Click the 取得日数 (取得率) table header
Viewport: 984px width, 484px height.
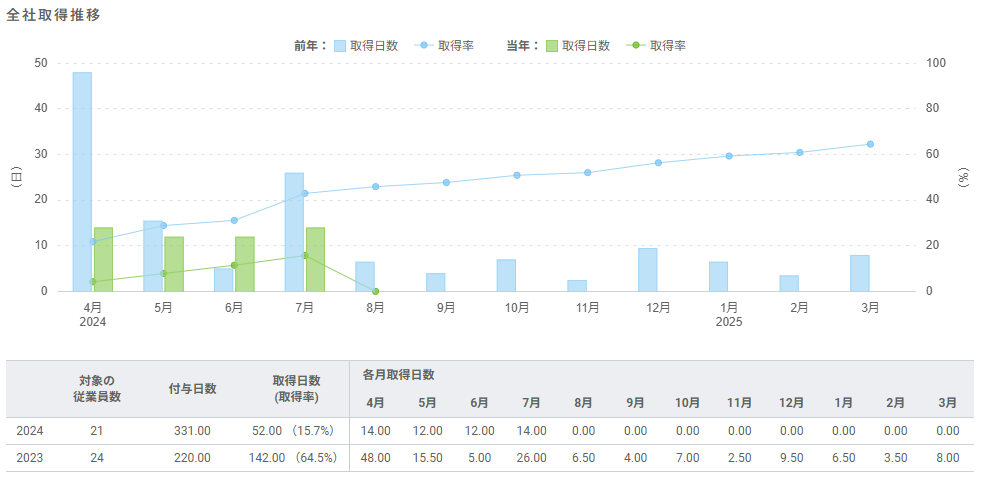[296, 388]
